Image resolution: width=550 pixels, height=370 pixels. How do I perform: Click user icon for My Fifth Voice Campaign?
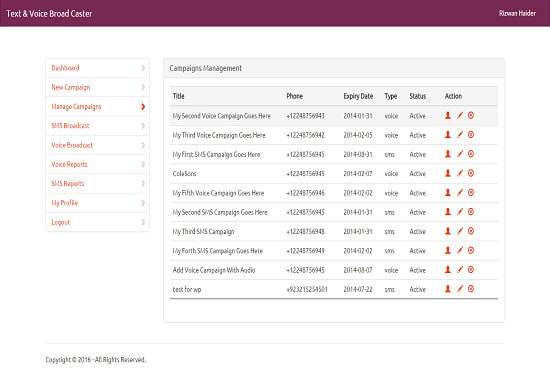tap(448, 193)
